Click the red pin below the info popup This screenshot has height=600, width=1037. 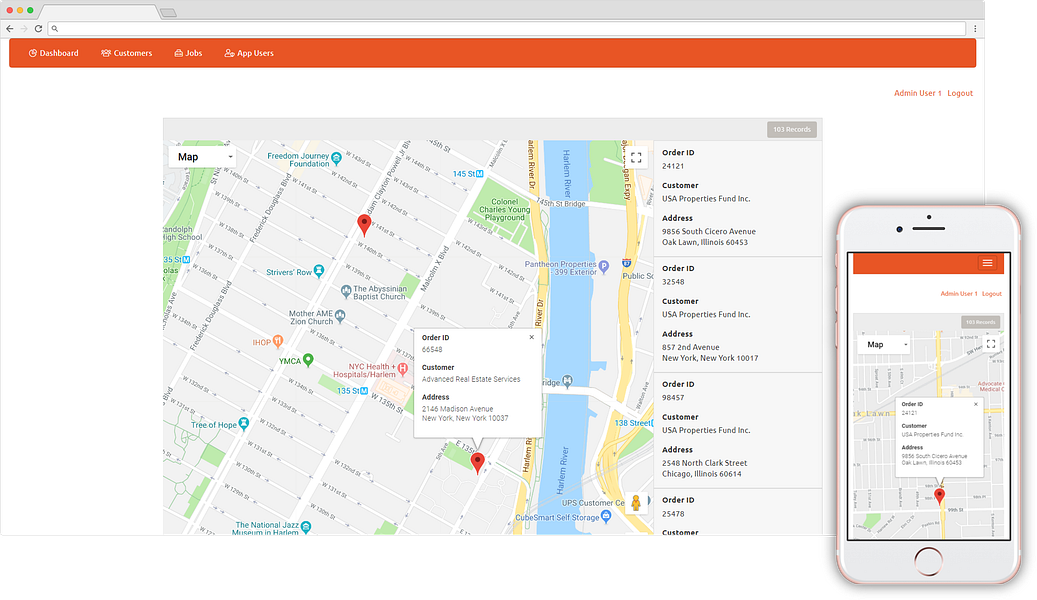point(477,462)
